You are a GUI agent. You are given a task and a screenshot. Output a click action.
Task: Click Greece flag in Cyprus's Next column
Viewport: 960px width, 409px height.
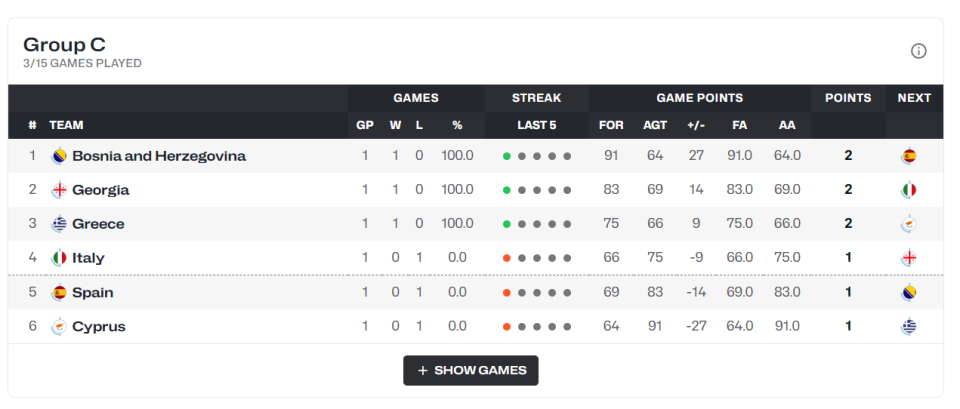pos(908,327)
